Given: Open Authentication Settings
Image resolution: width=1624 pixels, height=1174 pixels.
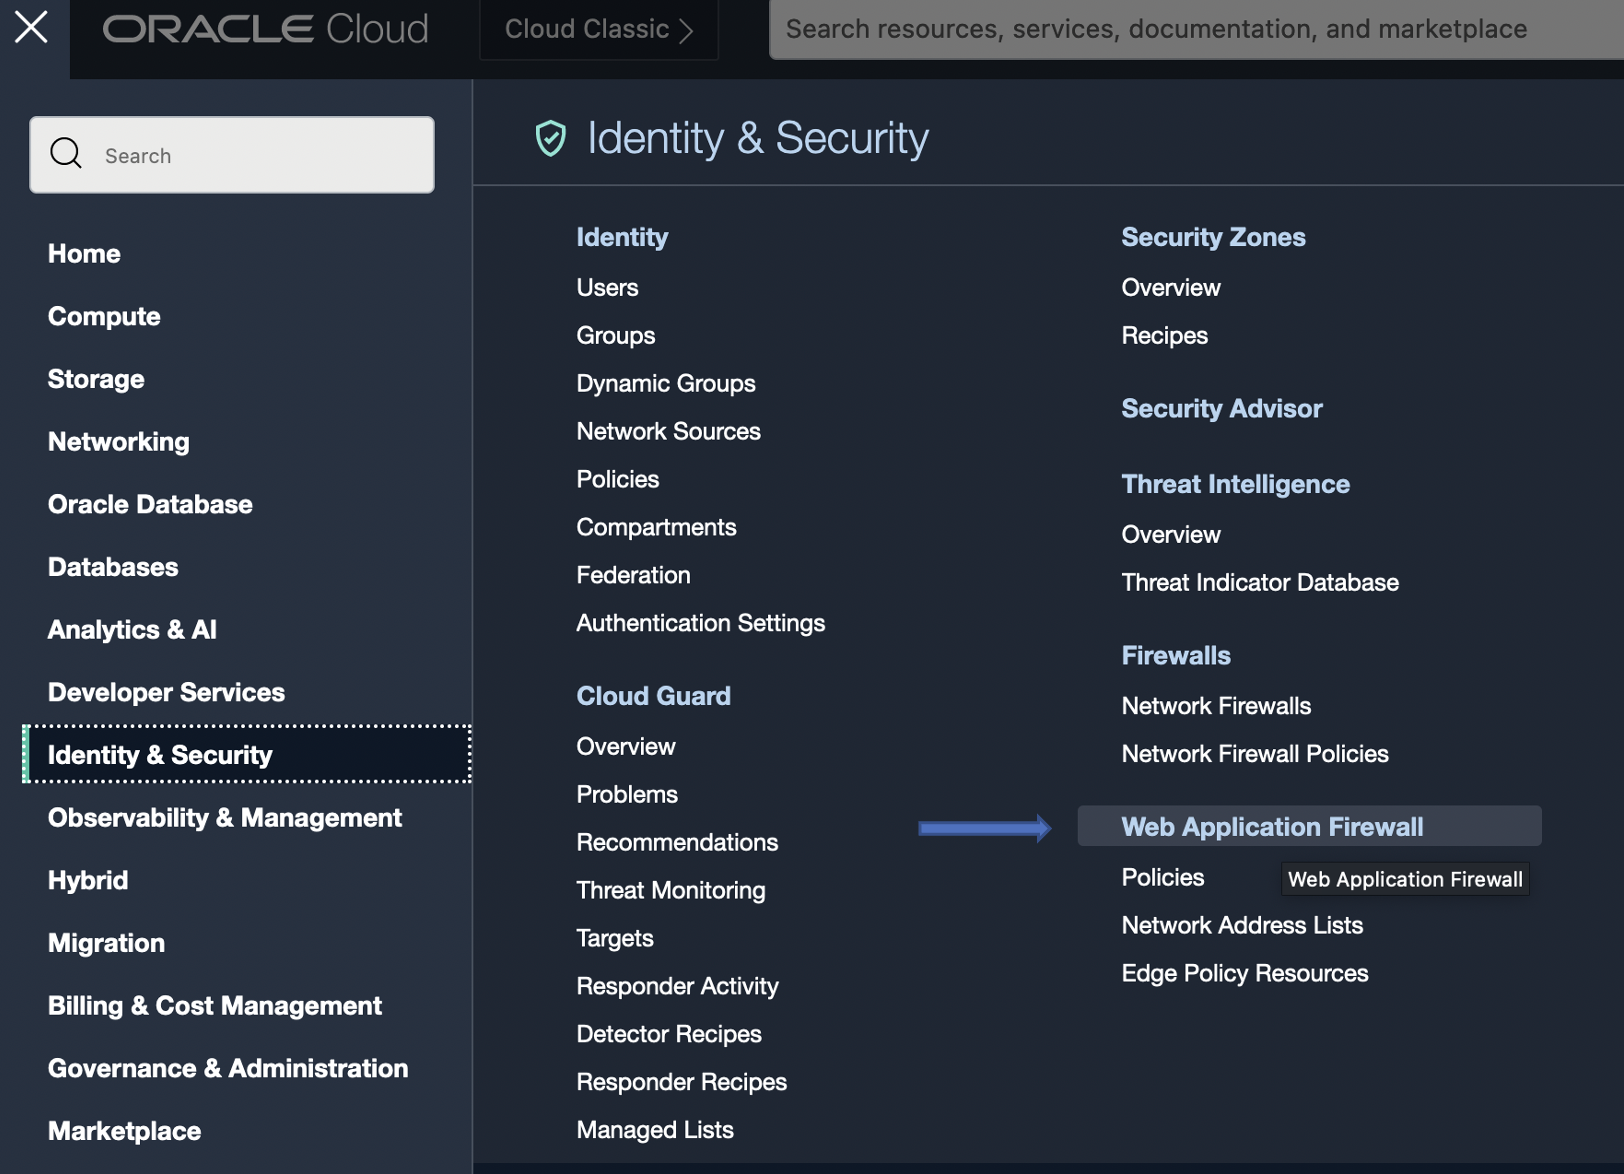Looking at the screenshot, I should [700, 622].
